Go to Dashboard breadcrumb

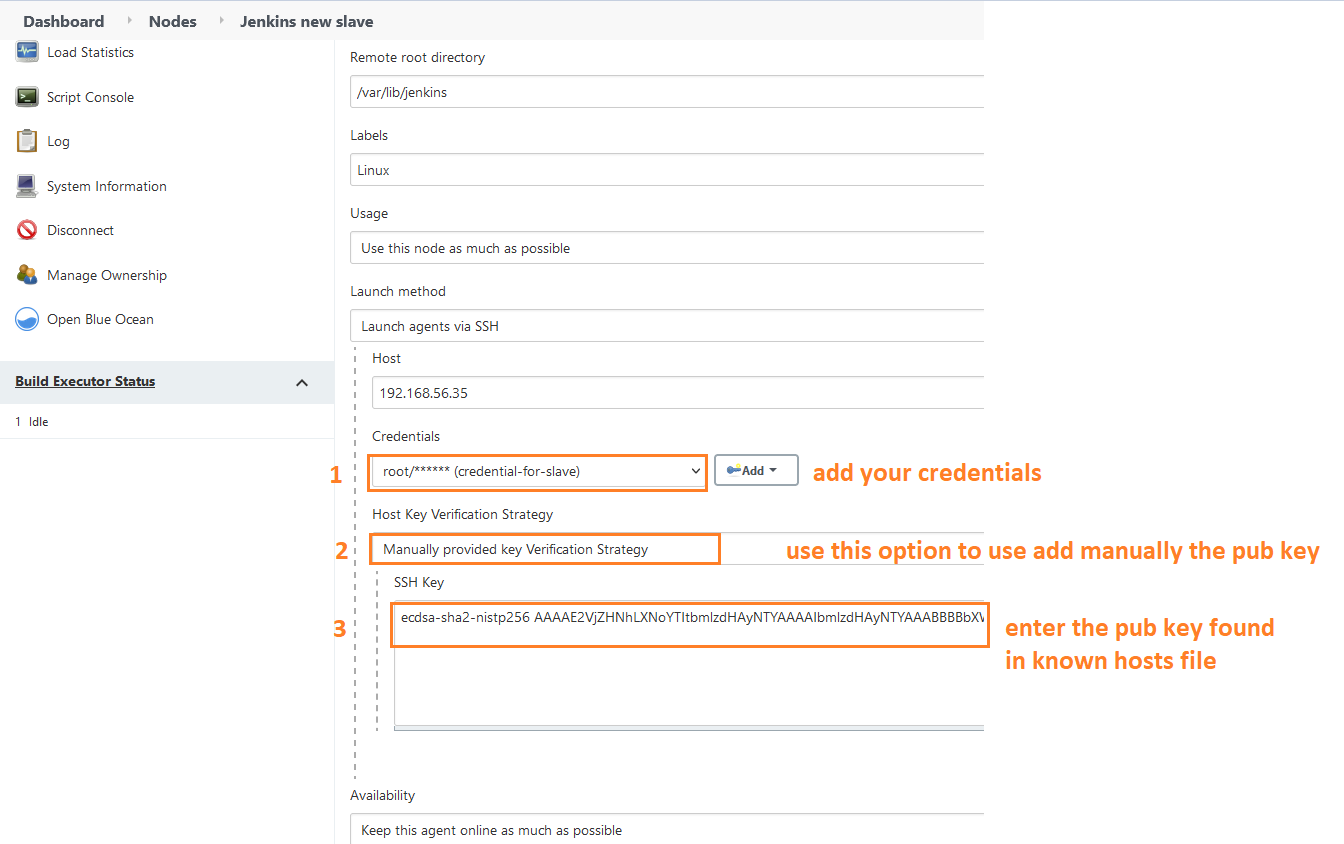click(63, 21)
